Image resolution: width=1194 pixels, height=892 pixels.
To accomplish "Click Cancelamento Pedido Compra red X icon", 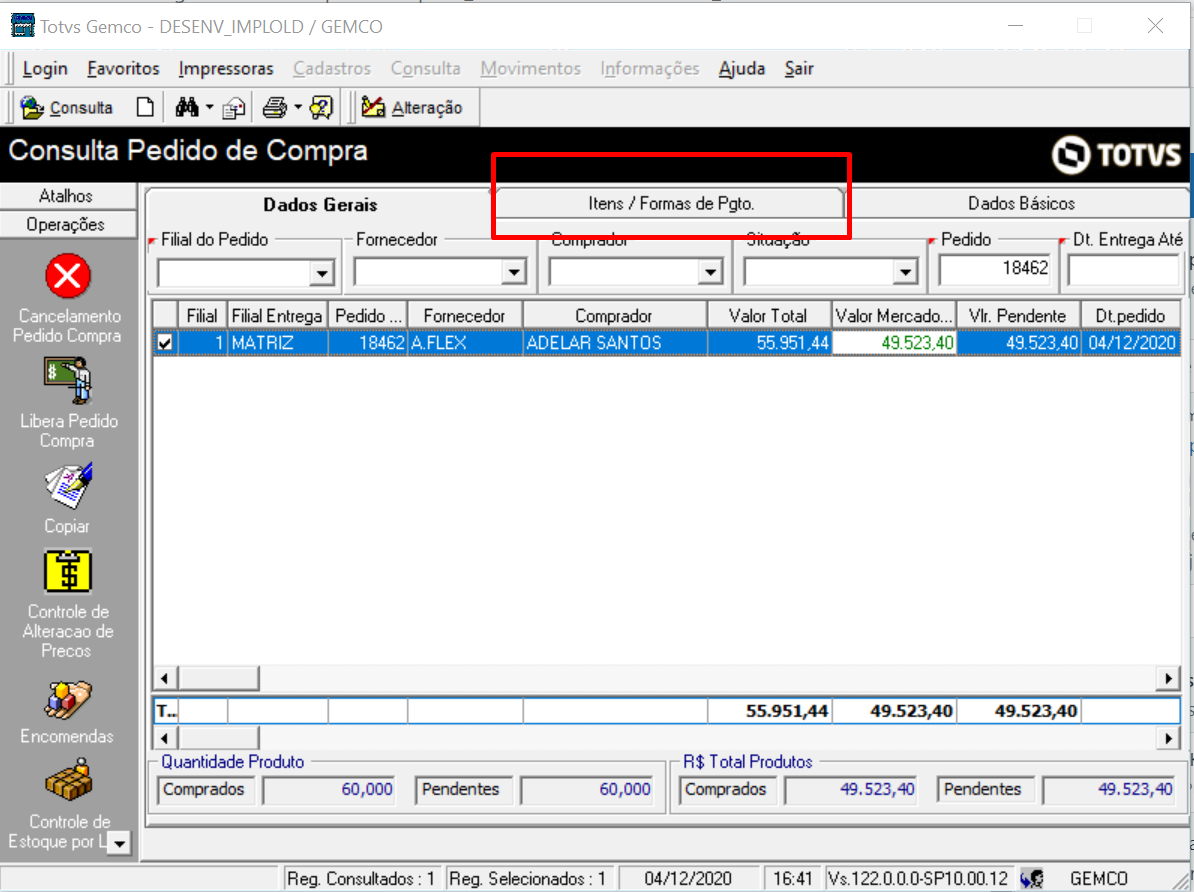I will pyautogui.click(x=68, y=276).
